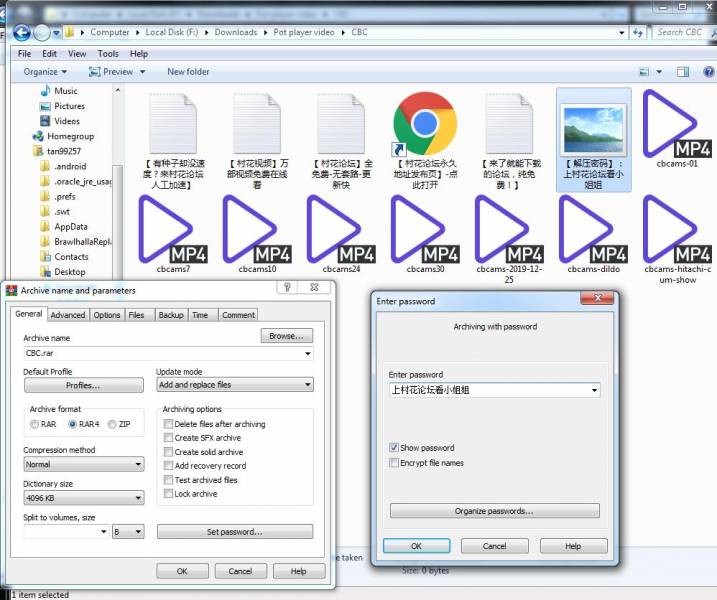Screen dimensions: 717x600
Task: Open the Tools menu in Explorer
Action: [108, 54]
